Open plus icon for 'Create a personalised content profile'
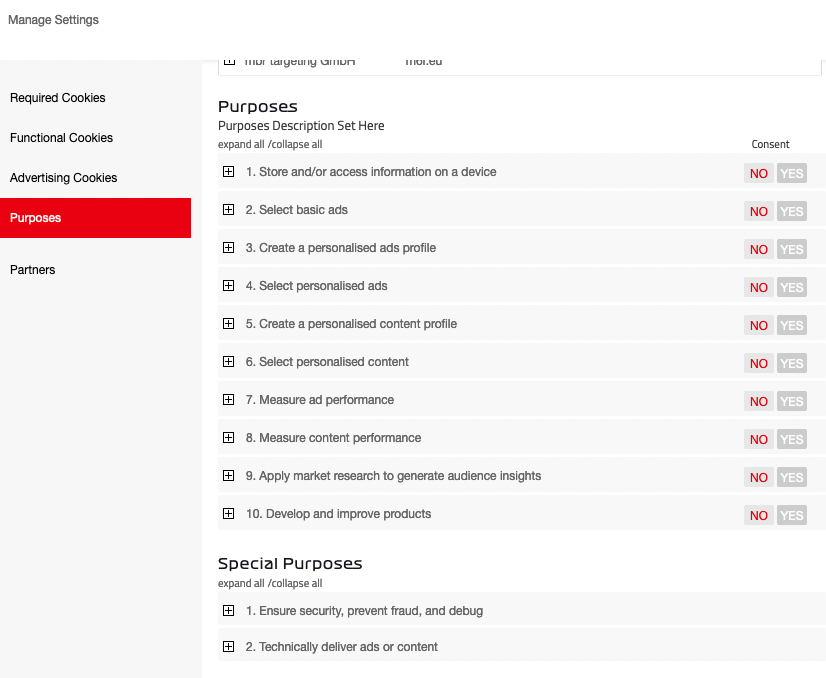The height and width of the screenshot is (678, 826). (x=228, y=324)
